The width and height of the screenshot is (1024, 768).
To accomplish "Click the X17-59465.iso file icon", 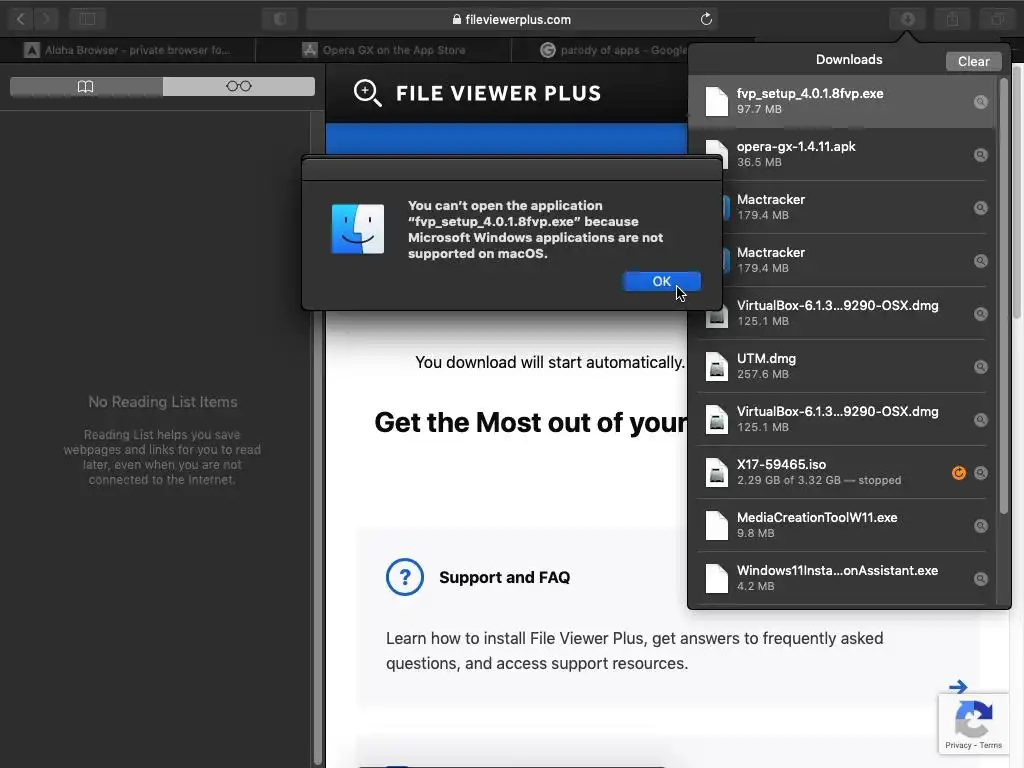I will point(716,473).
